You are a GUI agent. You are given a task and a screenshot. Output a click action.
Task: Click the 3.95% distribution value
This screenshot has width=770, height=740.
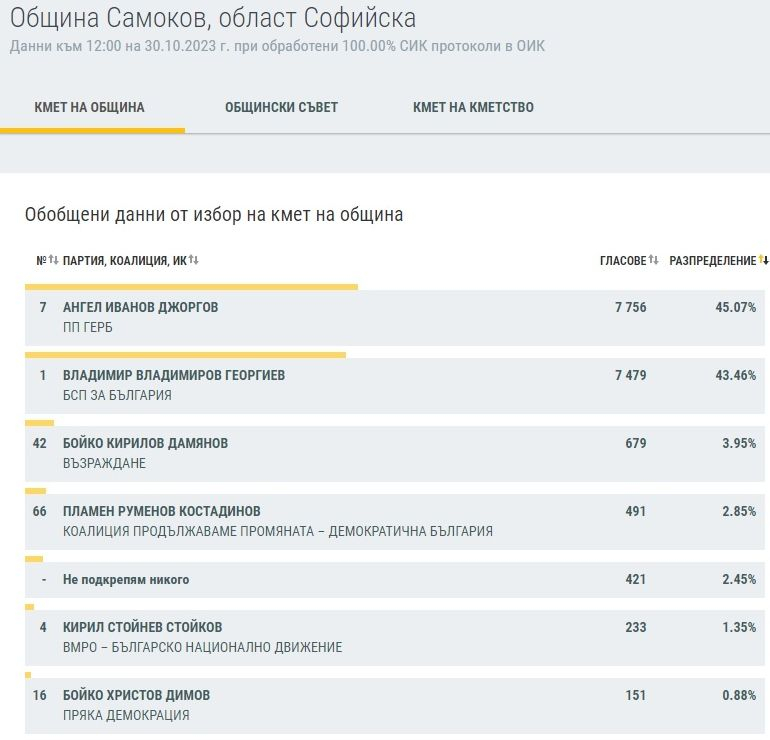click(739, 443)
